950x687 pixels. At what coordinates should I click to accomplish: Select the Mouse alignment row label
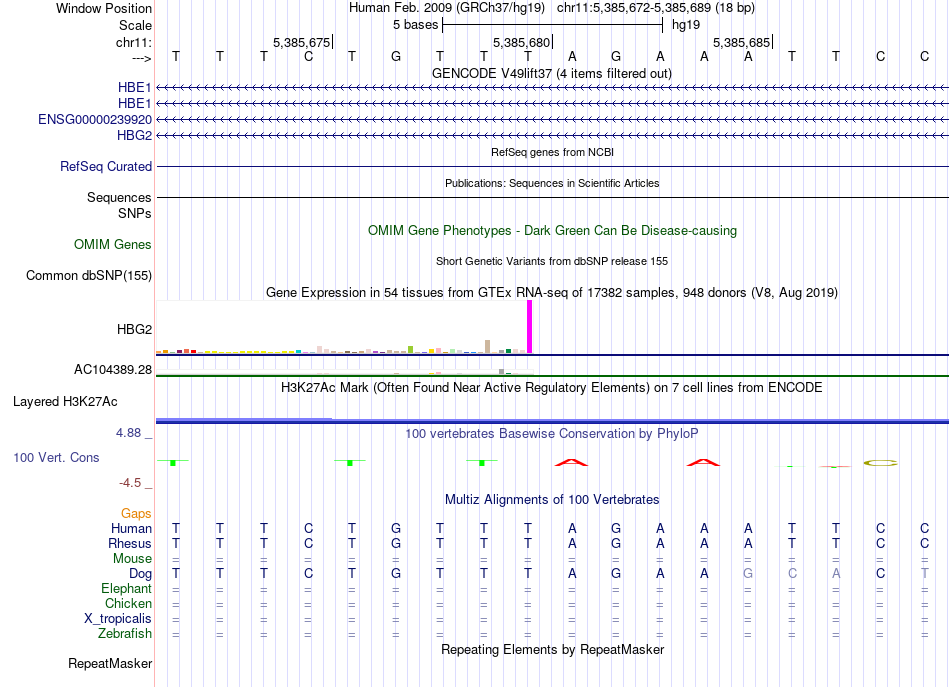point(132,558)
